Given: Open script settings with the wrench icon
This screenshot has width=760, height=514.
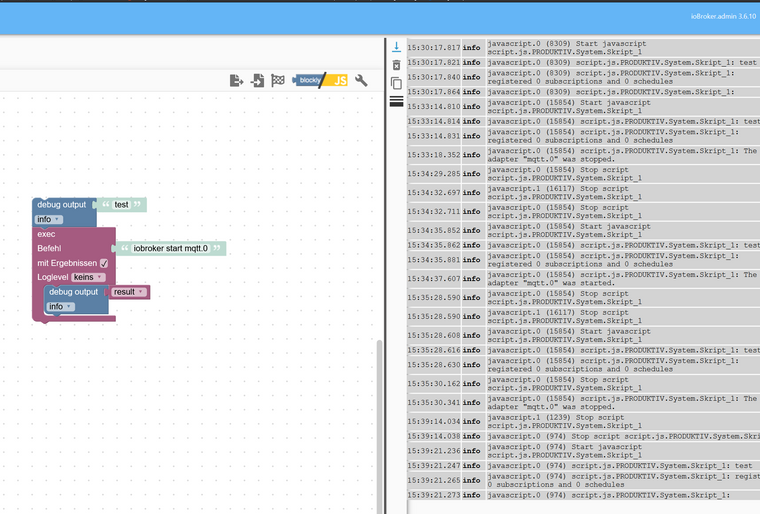Looking at the screenshot, I should [x=361, y=80].
